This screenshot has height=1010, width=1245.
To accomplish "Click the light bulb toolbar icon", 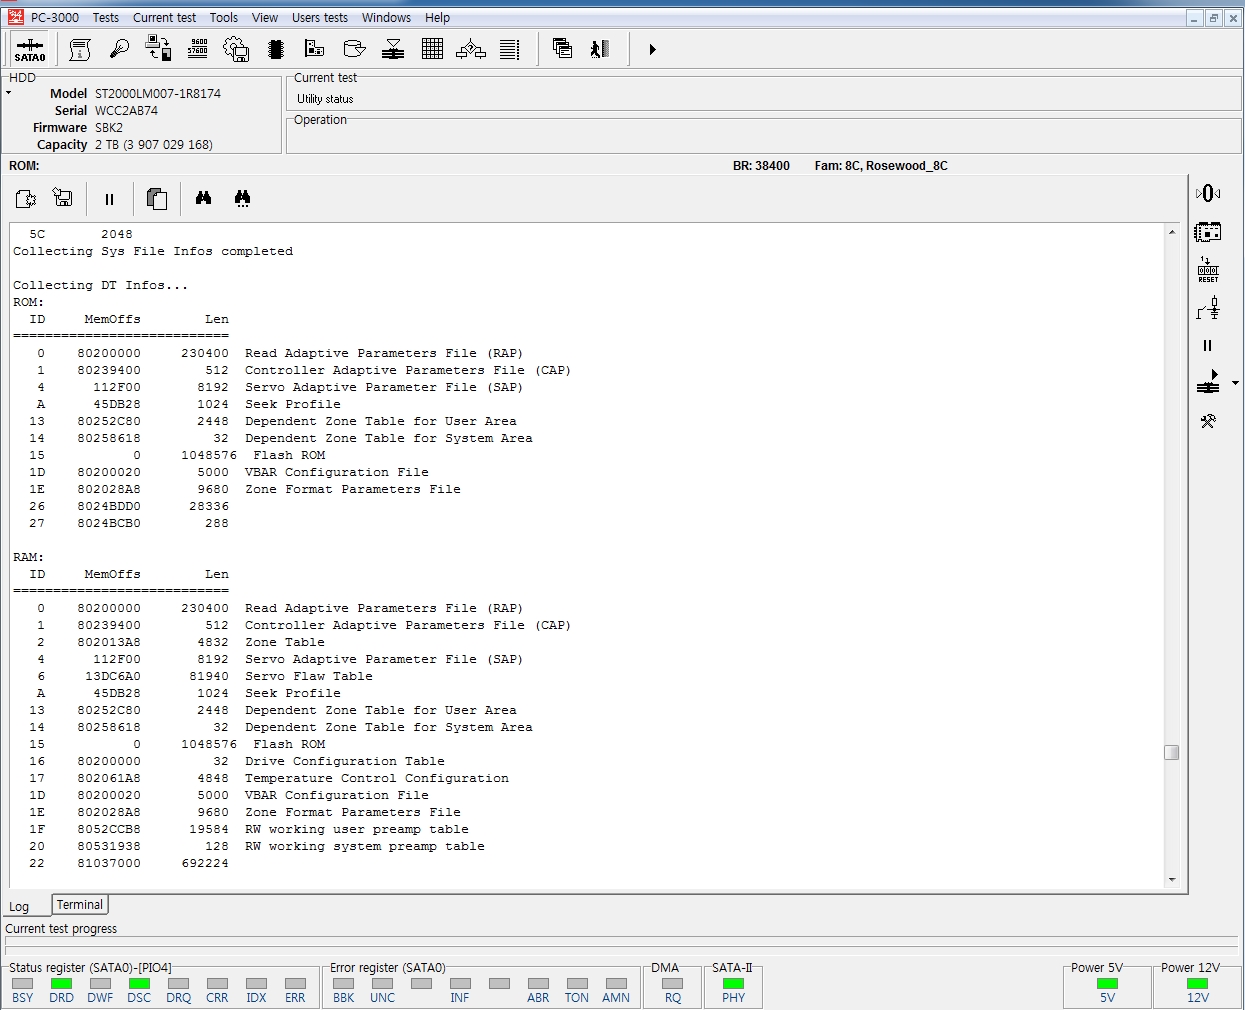I will click(119, 49).
